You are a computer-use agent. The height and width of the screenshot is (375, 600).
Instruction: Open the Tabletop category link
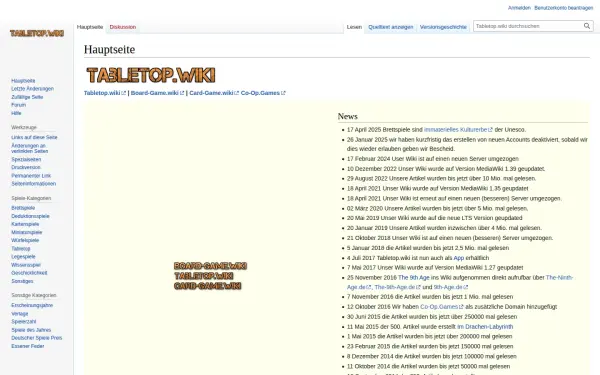21,249
